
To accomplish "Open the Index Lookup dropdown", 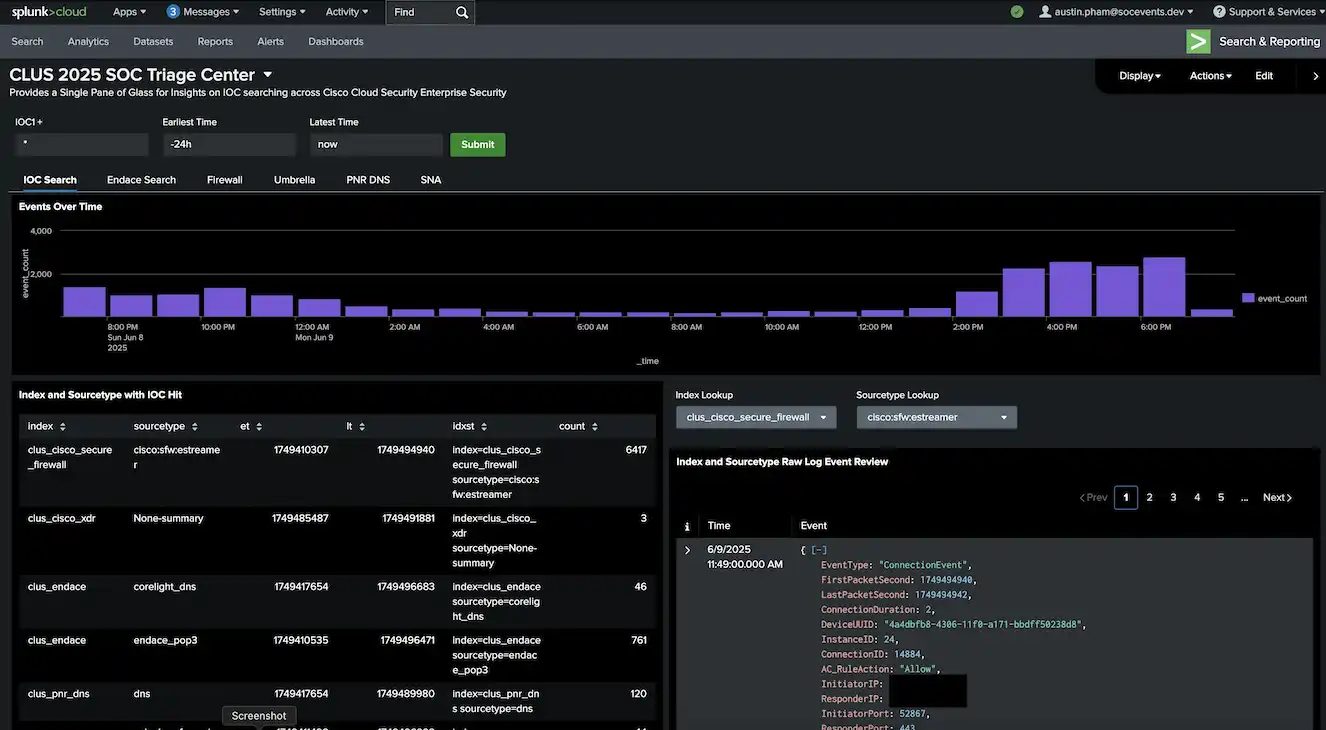I will tap(755, 417).
